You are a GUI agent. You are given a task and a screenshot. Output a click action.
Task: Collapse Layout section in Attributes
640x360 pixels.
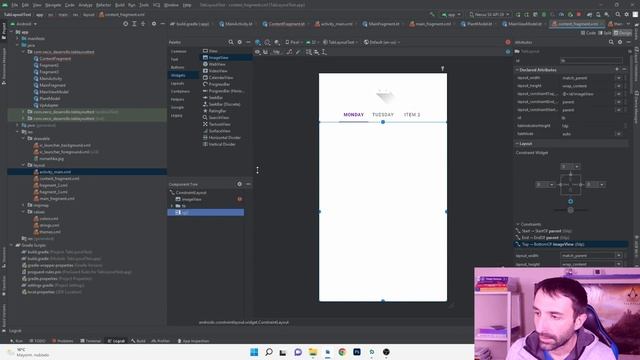click(x=518, y=144)
